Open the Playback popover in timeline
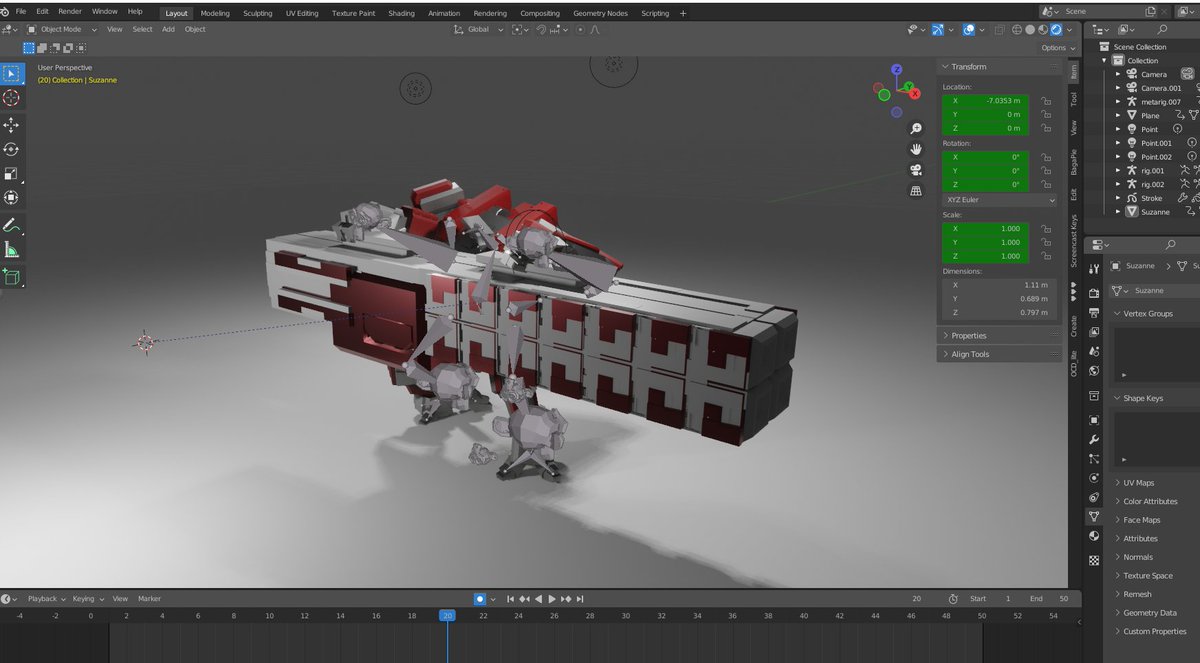 46,599
